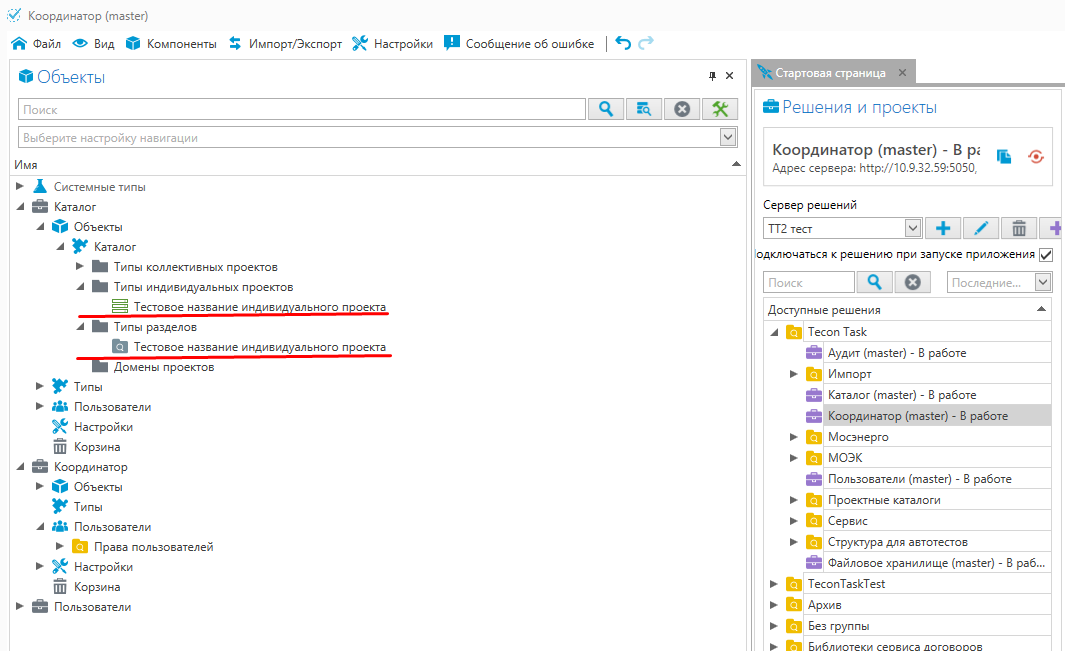Screen dimensions: 1065x651
Task: Select Аудит (master) - В работе solution
Action: (896, 352)
